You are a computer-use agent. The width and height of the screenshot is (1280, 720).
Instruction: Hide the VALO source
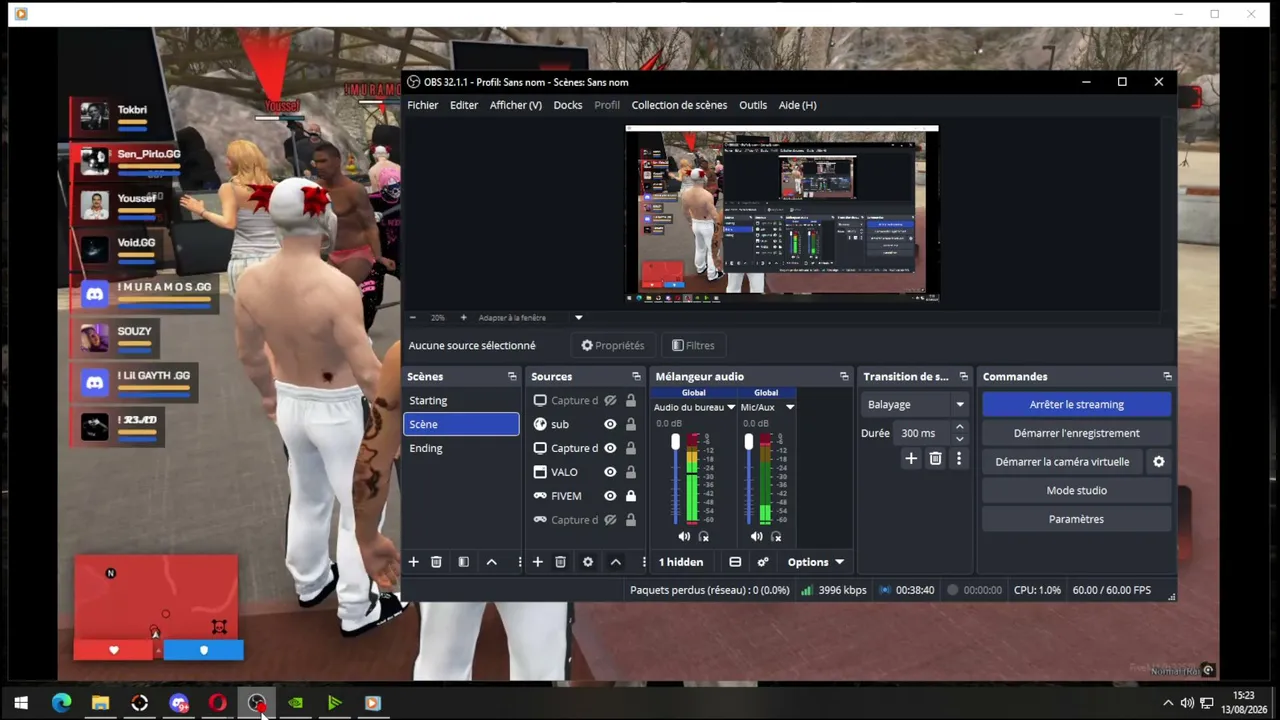[x=610, y=472]
